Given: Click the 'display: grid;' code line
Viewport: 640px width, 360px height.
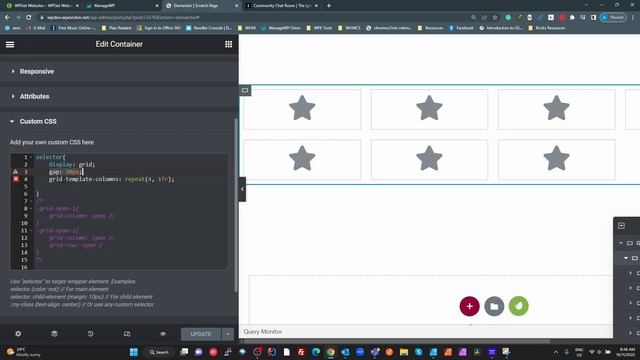Looking at the screenshot, I should [x=72, y=164].
